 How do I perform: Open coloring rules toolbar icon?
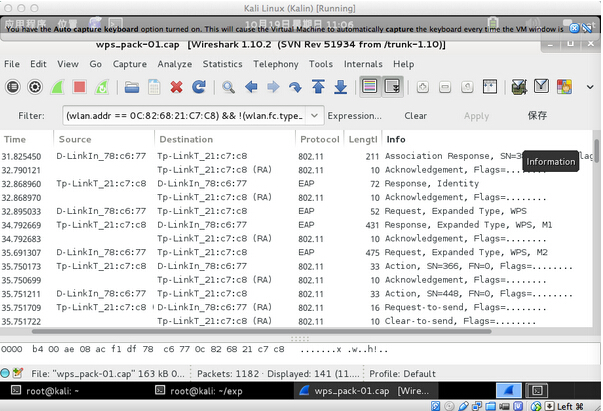tap(564, 87)
